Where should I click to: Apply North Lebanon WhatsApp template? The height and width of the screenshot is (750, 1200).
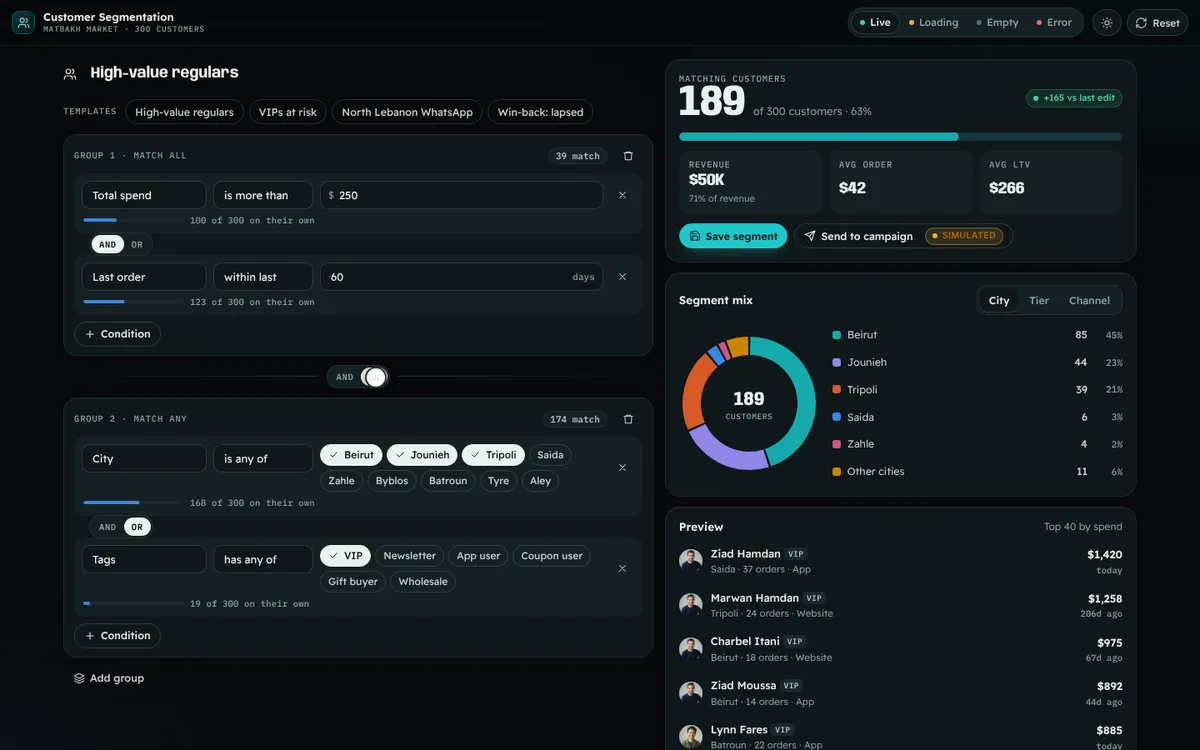coord(407,112)
